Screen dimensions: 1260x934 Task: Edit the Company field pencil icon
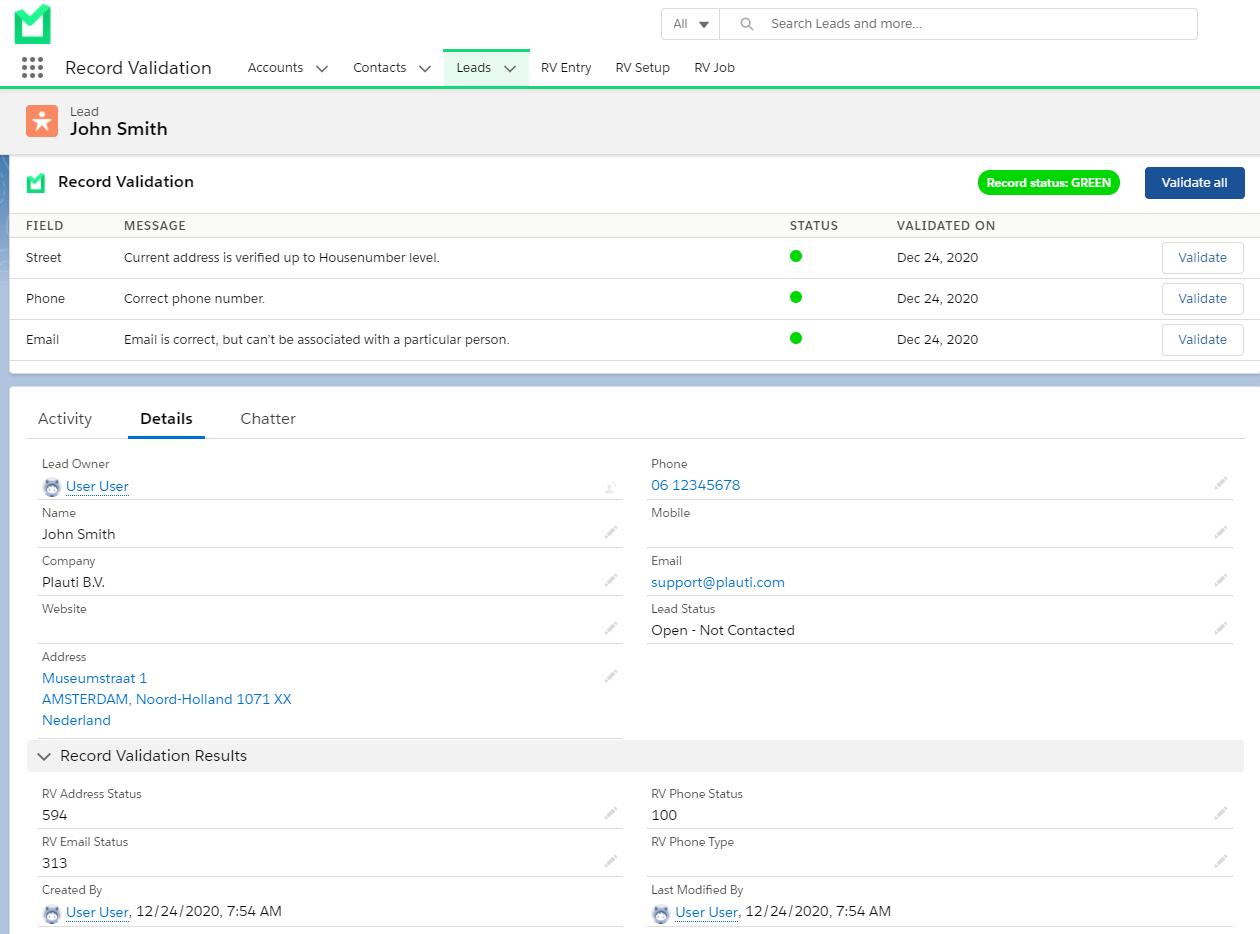click(x=611, y=580)
